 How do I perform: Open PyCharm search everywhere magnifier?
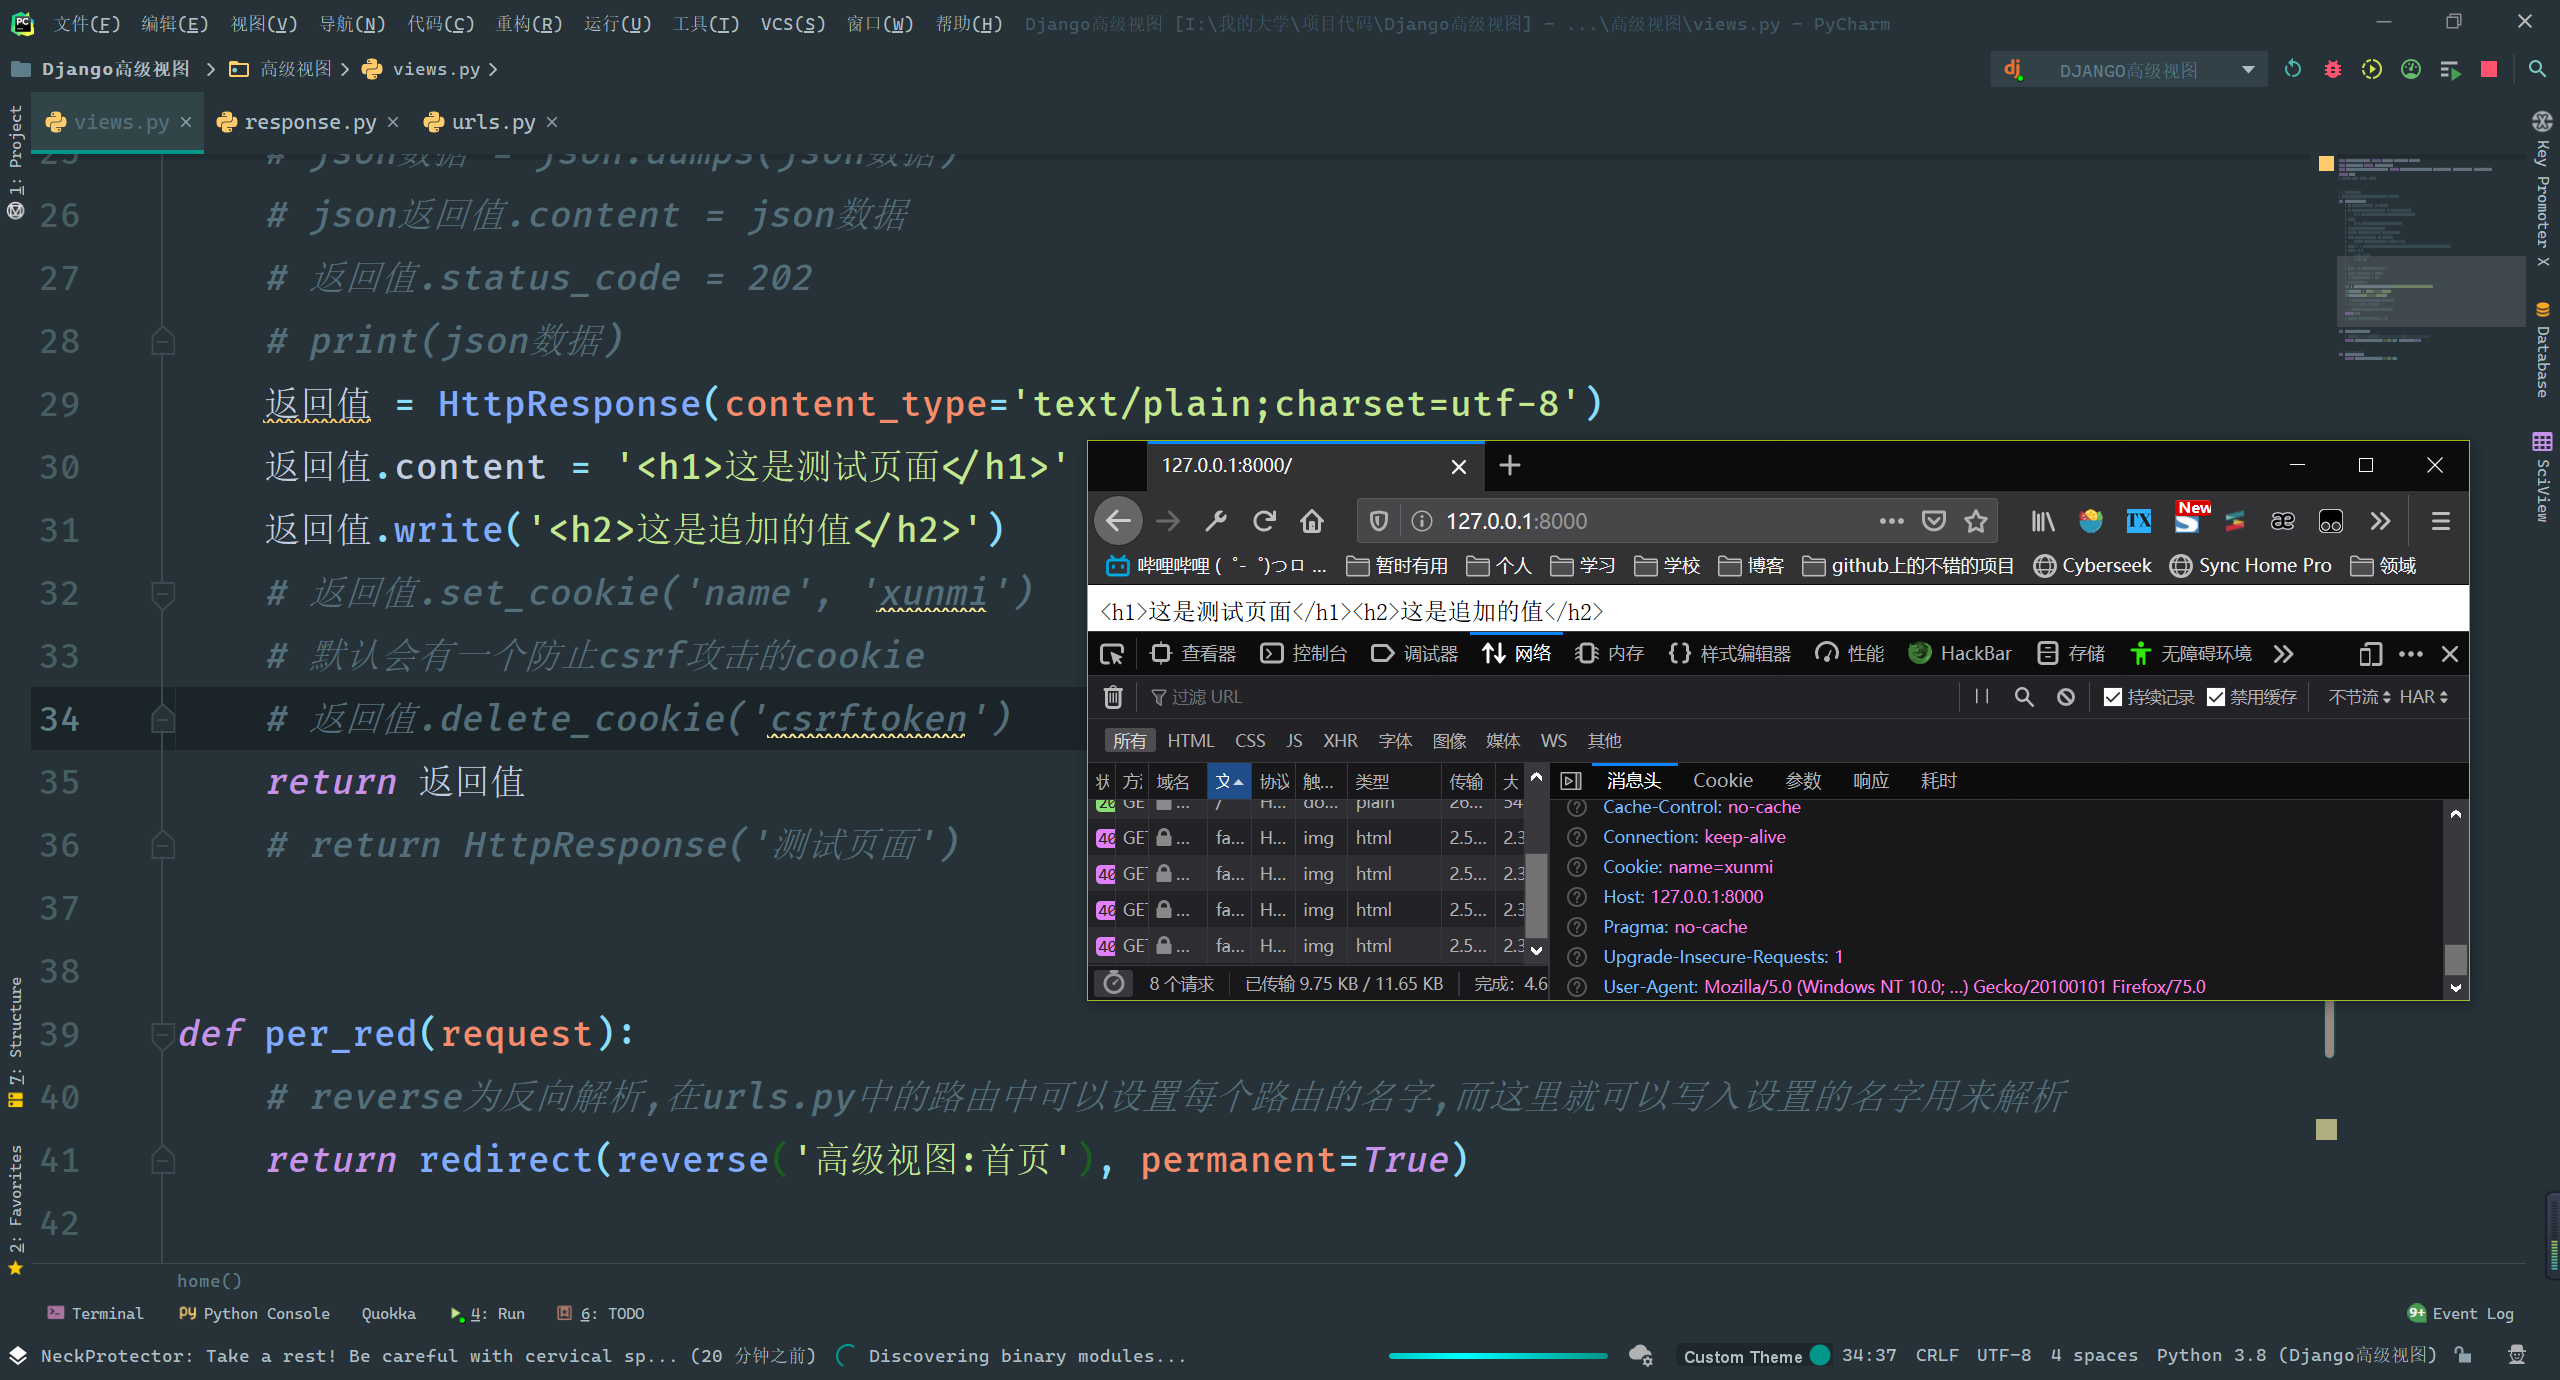coord(2537,70)
